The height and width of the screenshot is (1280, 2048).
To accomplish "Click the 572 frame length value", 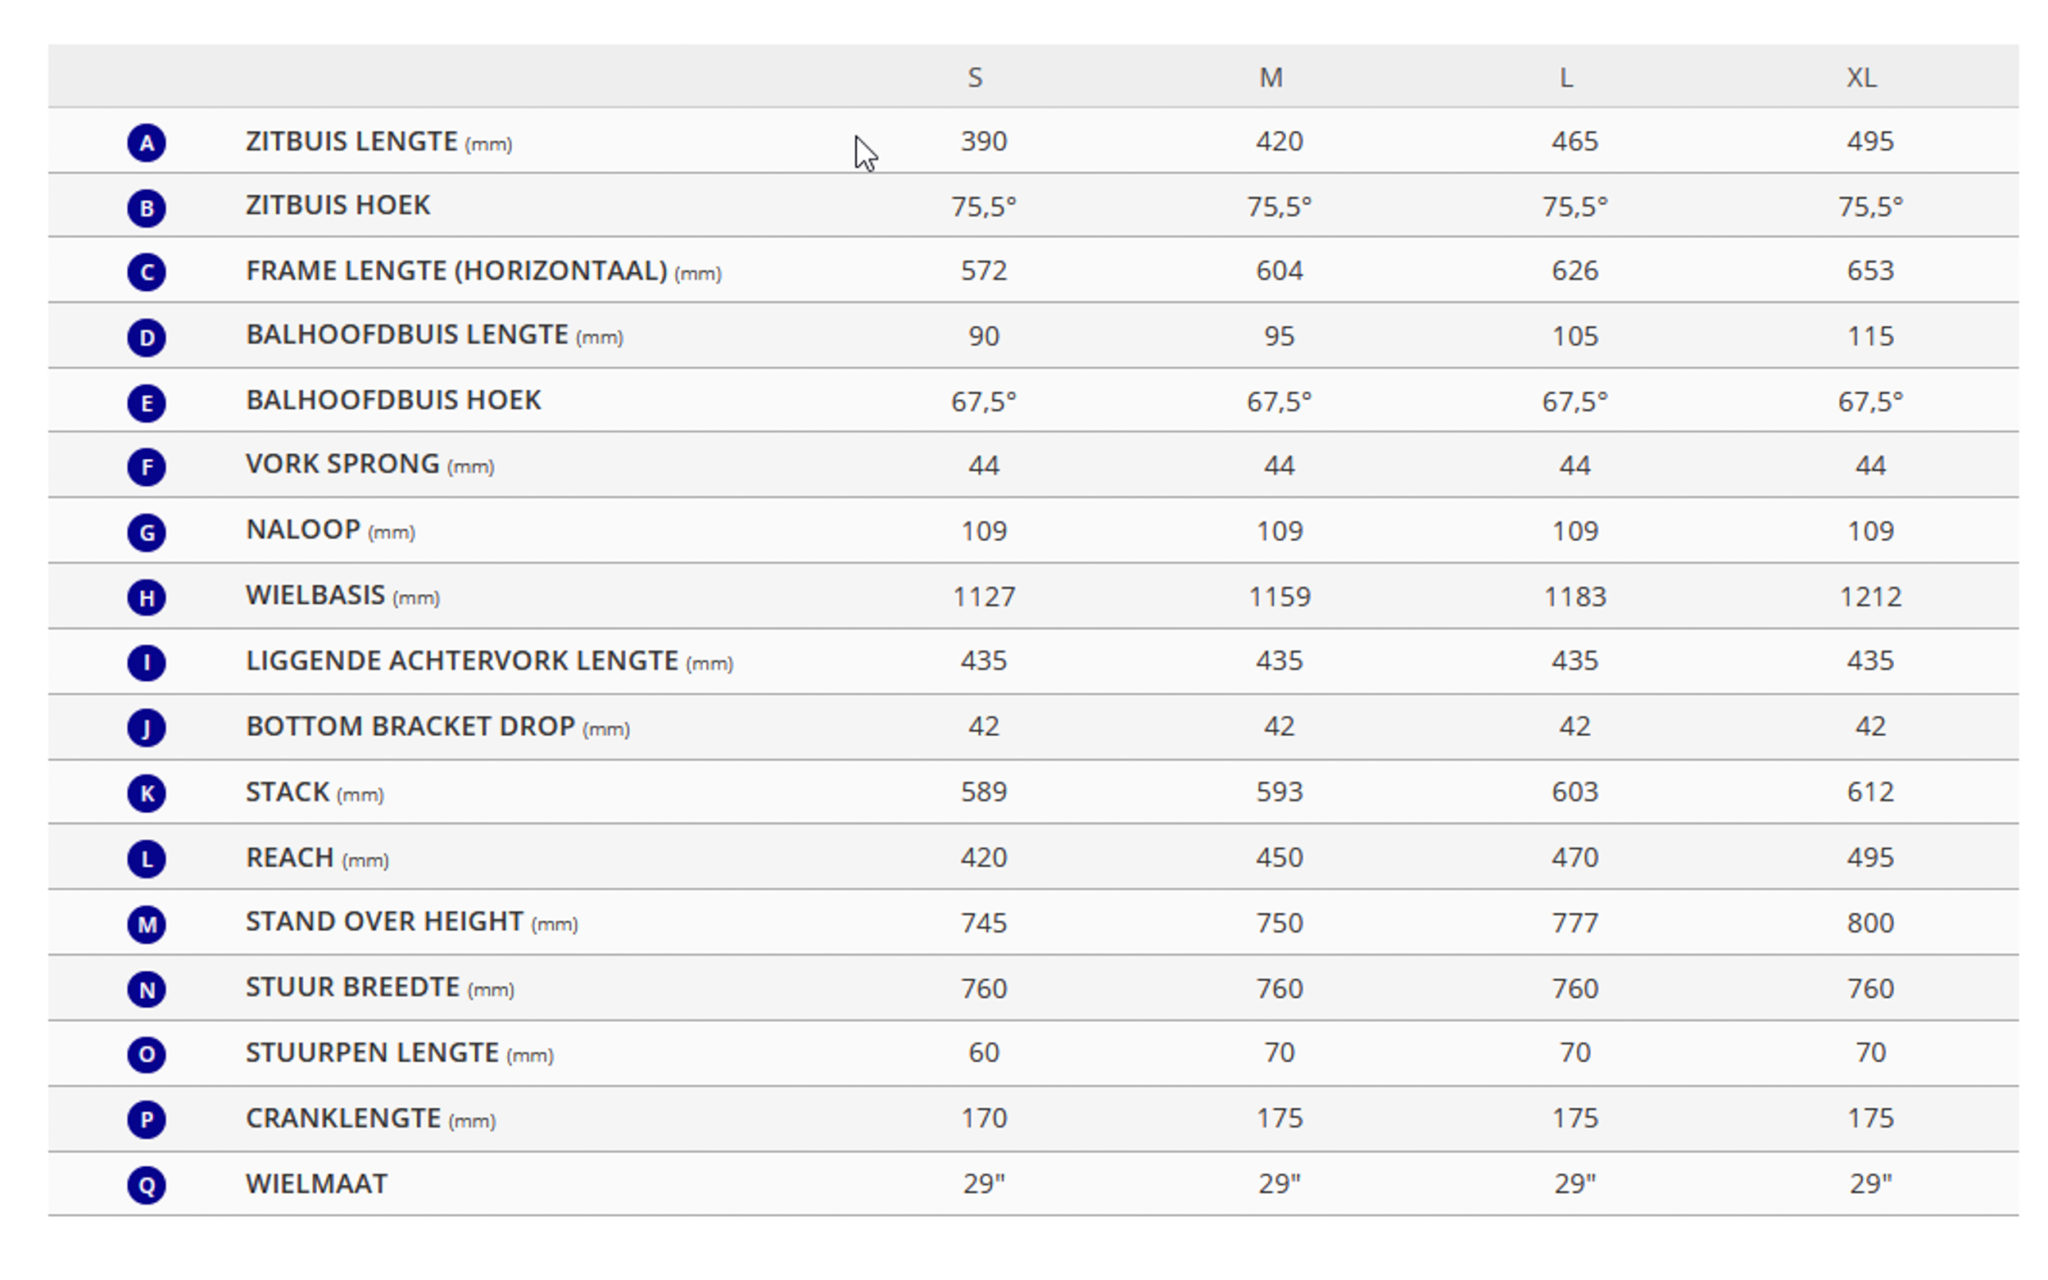I will click(984, 271).
